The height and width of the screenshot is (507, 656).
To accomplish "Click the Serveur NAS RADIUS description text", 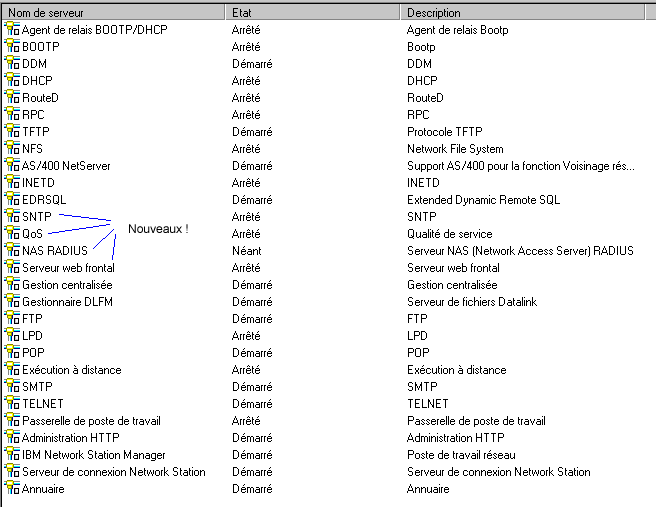I will point(520,251).
